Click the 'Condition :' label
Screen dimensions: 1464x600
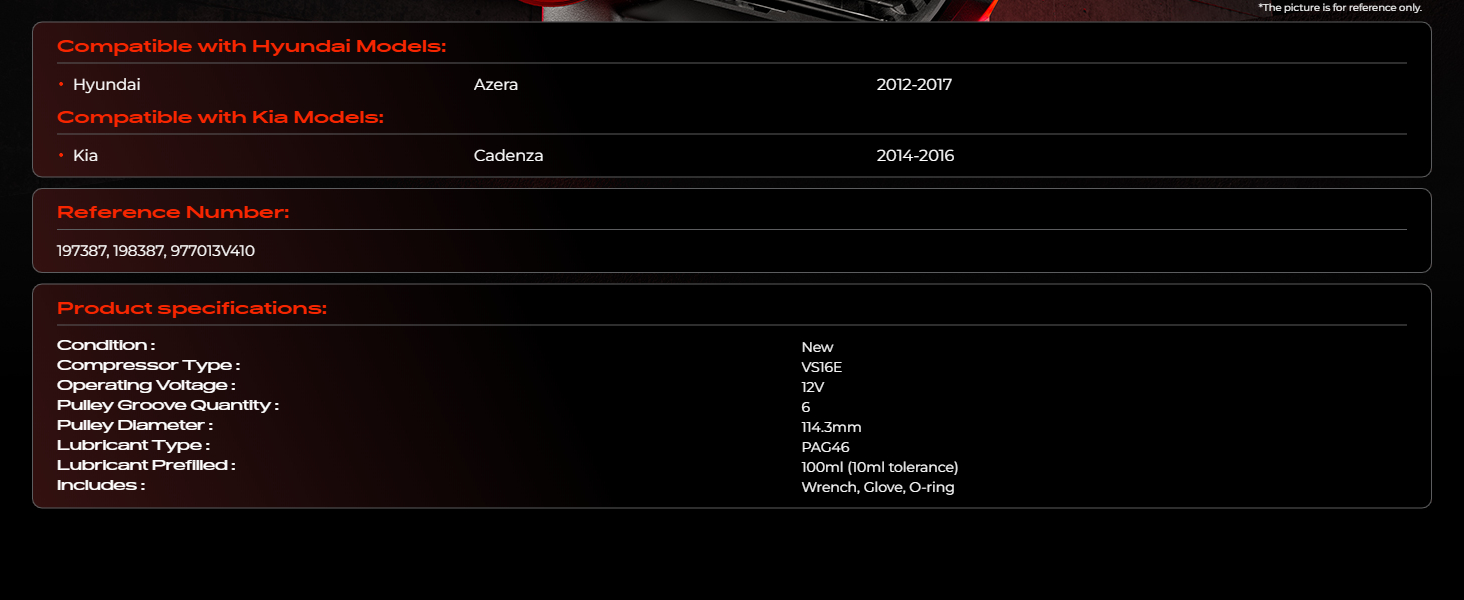[106, 345]
